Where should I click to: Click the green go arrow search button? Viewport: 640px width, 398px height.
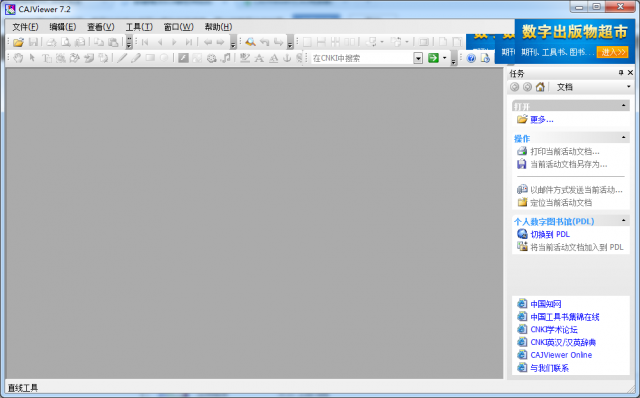pyautogui.click(x=433, y=58)
